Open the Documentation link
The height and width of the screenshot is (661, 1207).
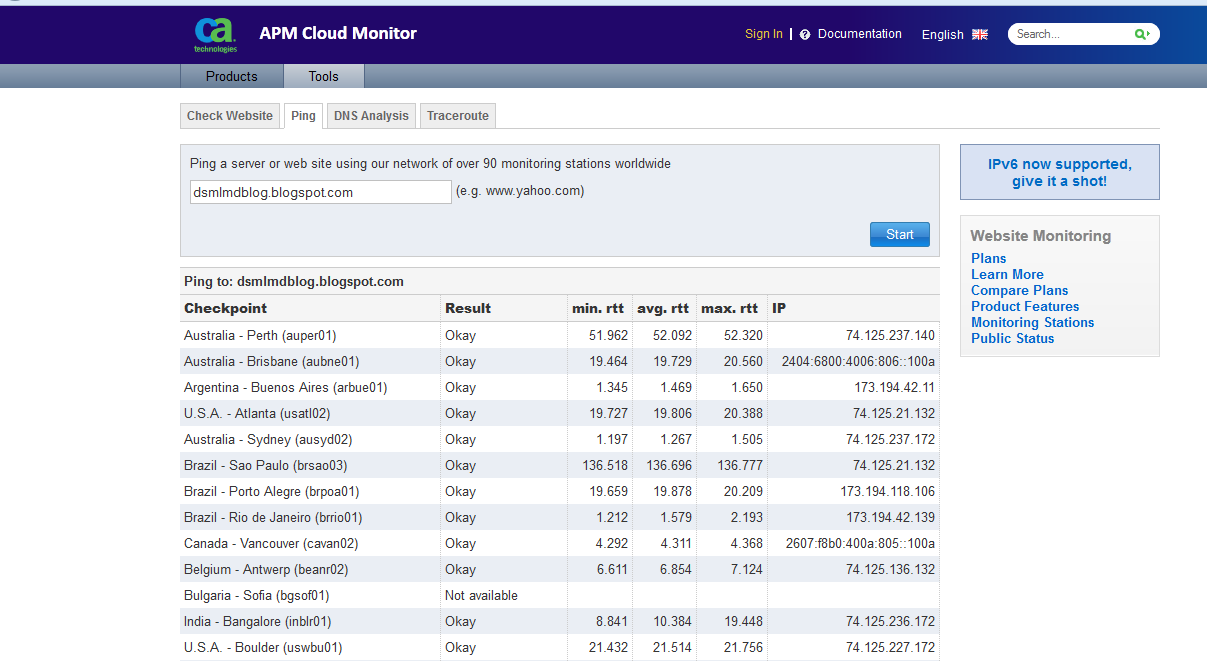(860, 34)
